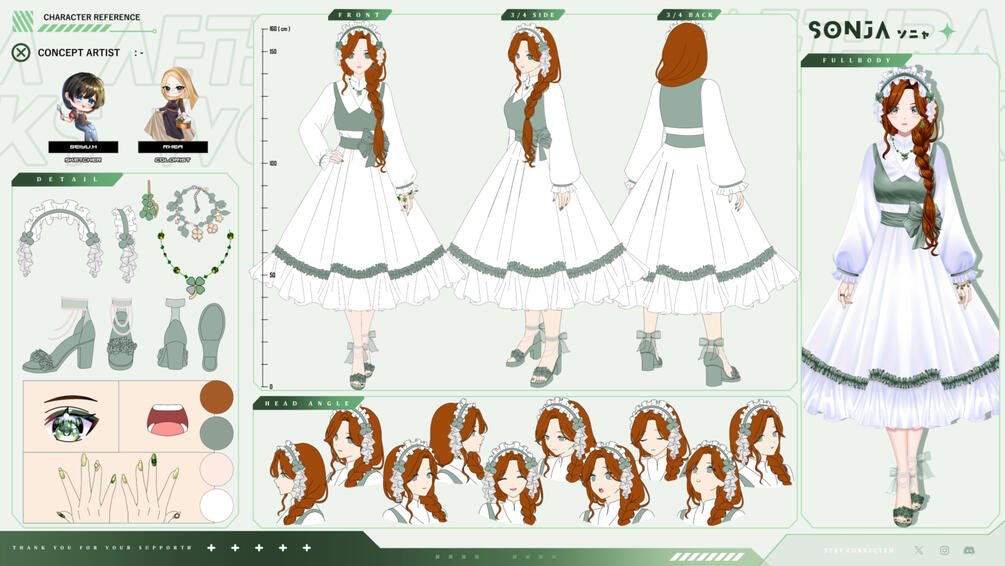The height and width of the screenshot is (566, 1005).
Task: Select the FRONT view label
Action: (359, 14)
